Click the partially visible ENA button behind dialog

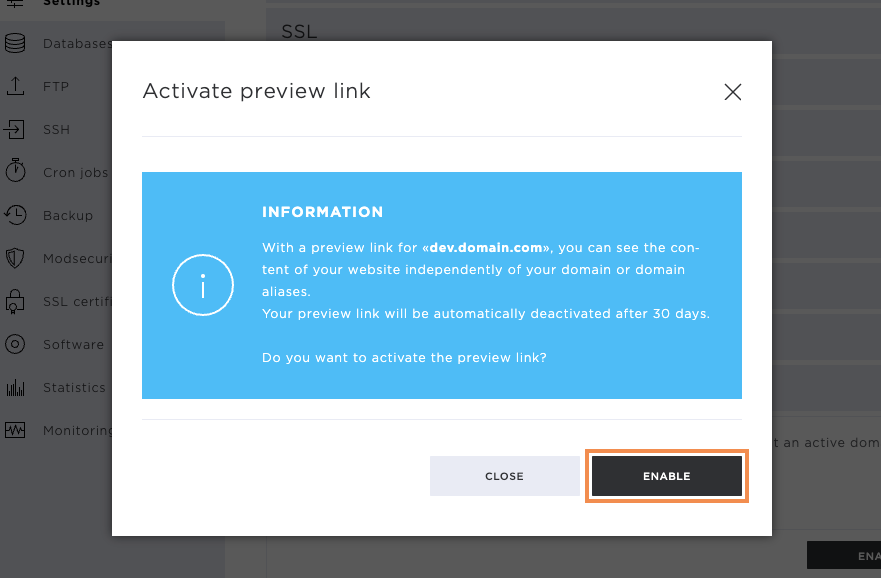point(844,556)
